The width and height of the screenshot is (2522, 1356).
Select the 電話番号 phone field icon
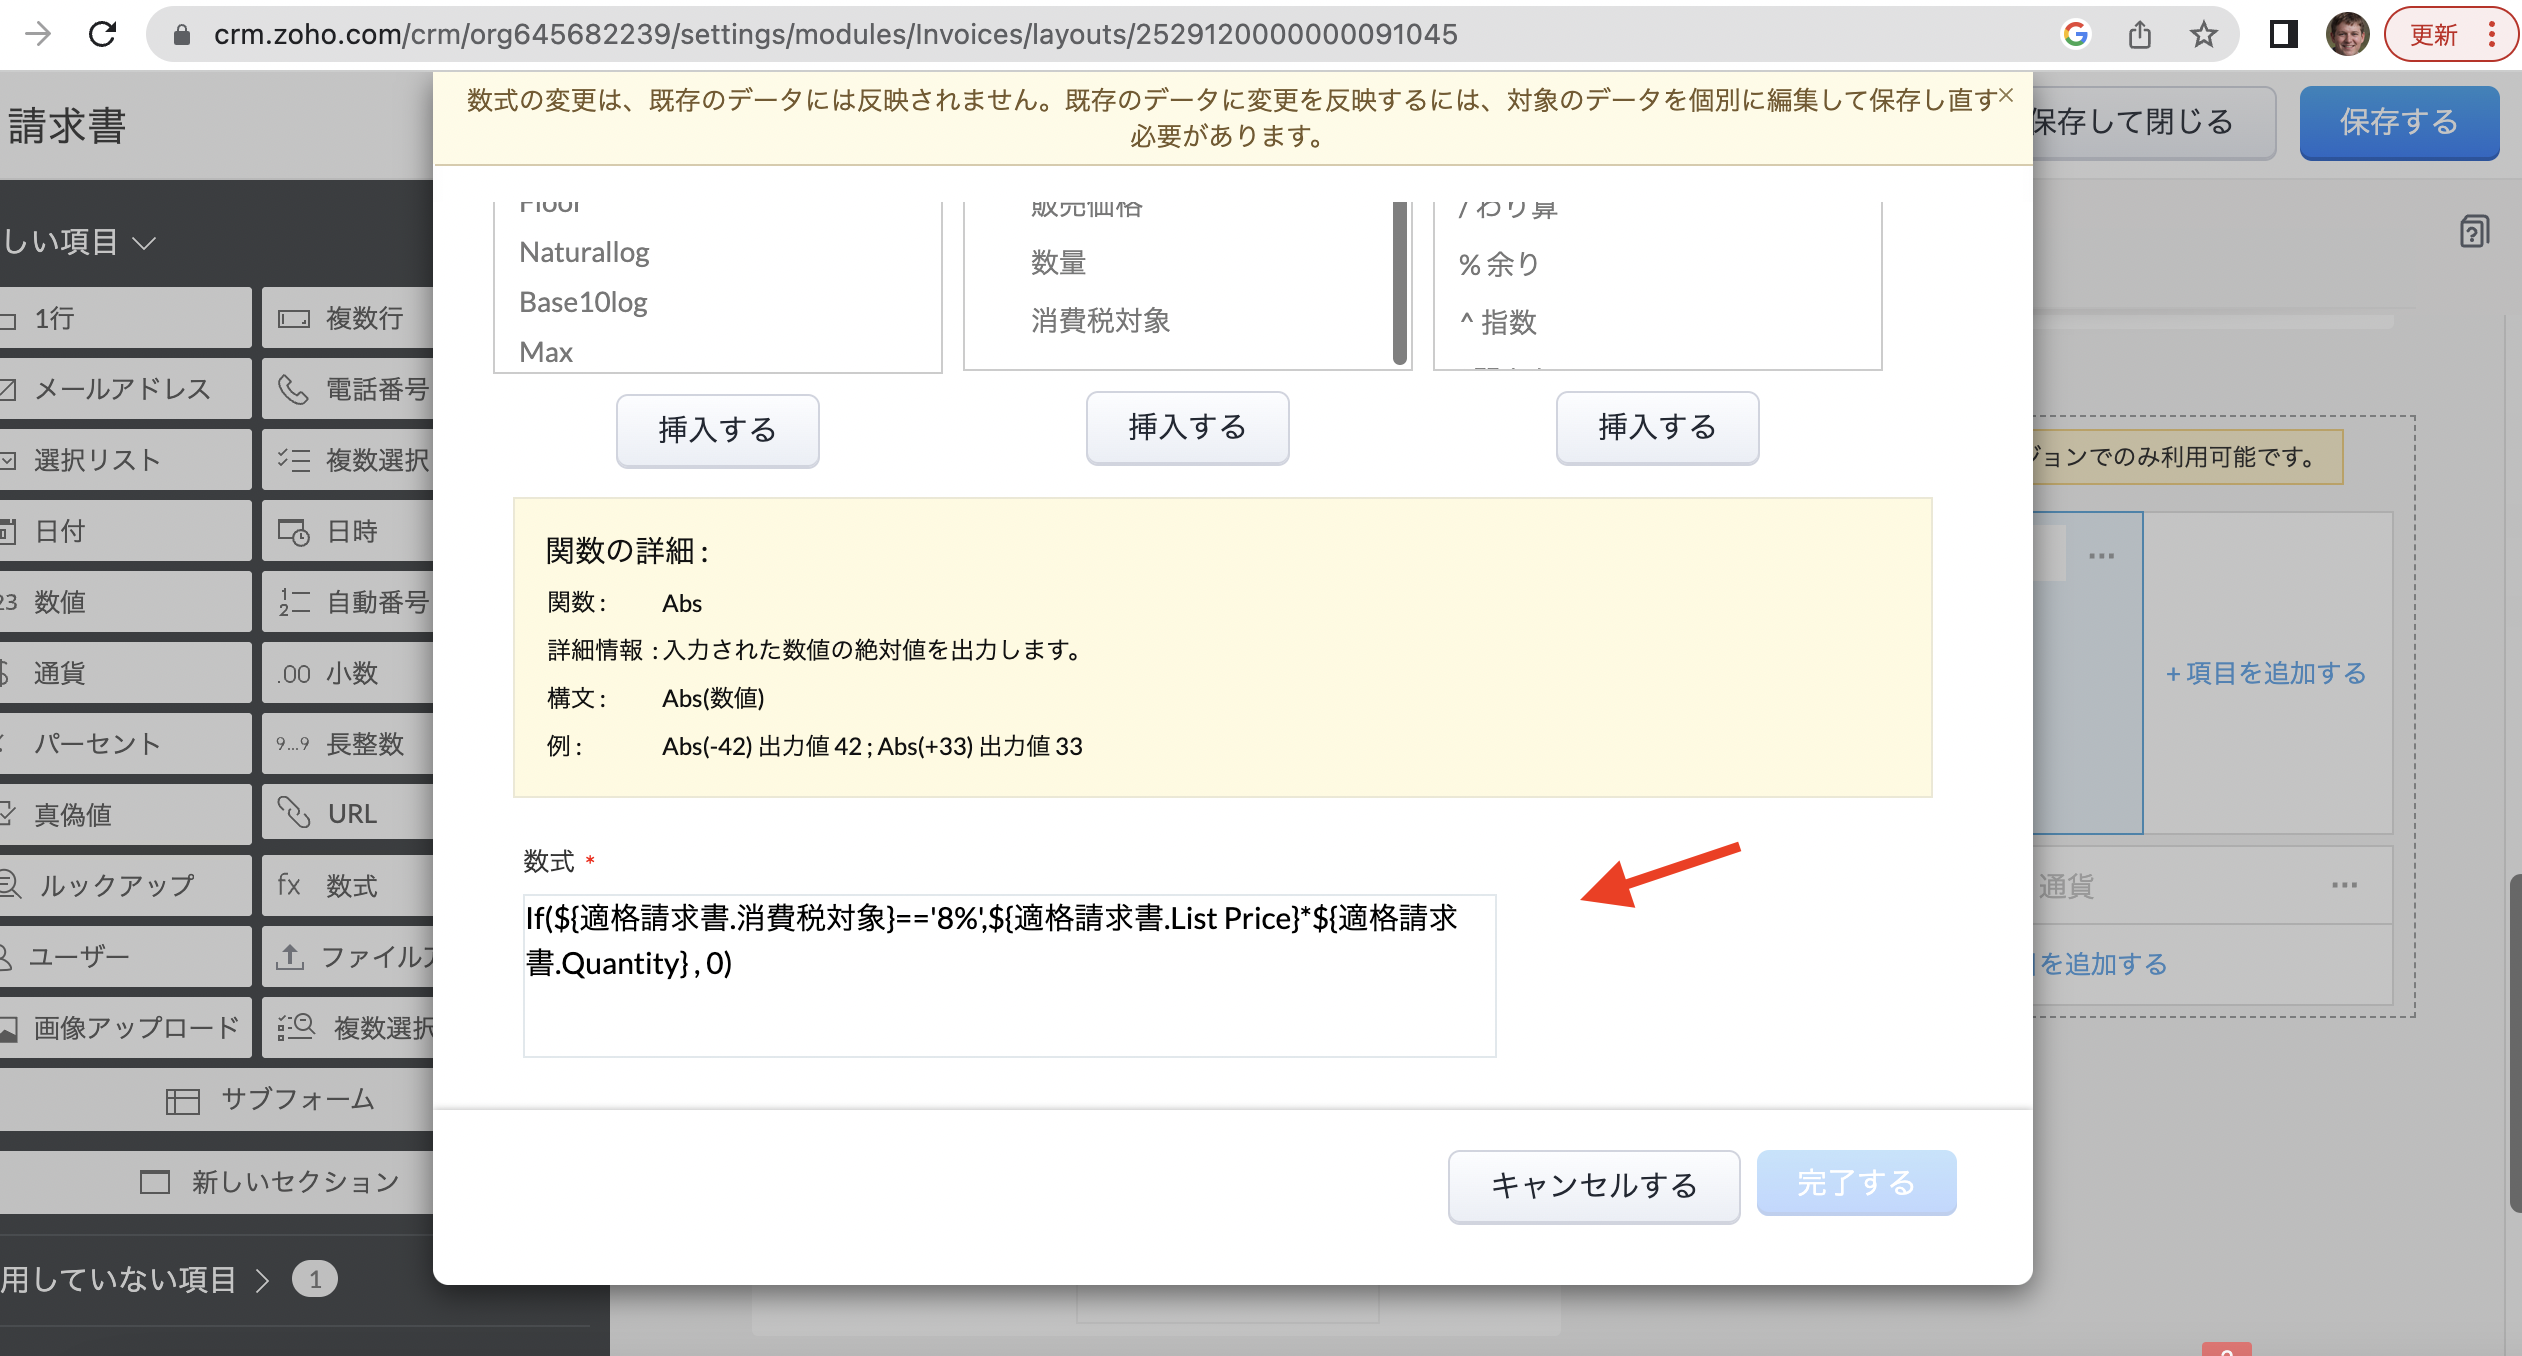[x=293, y=389]
